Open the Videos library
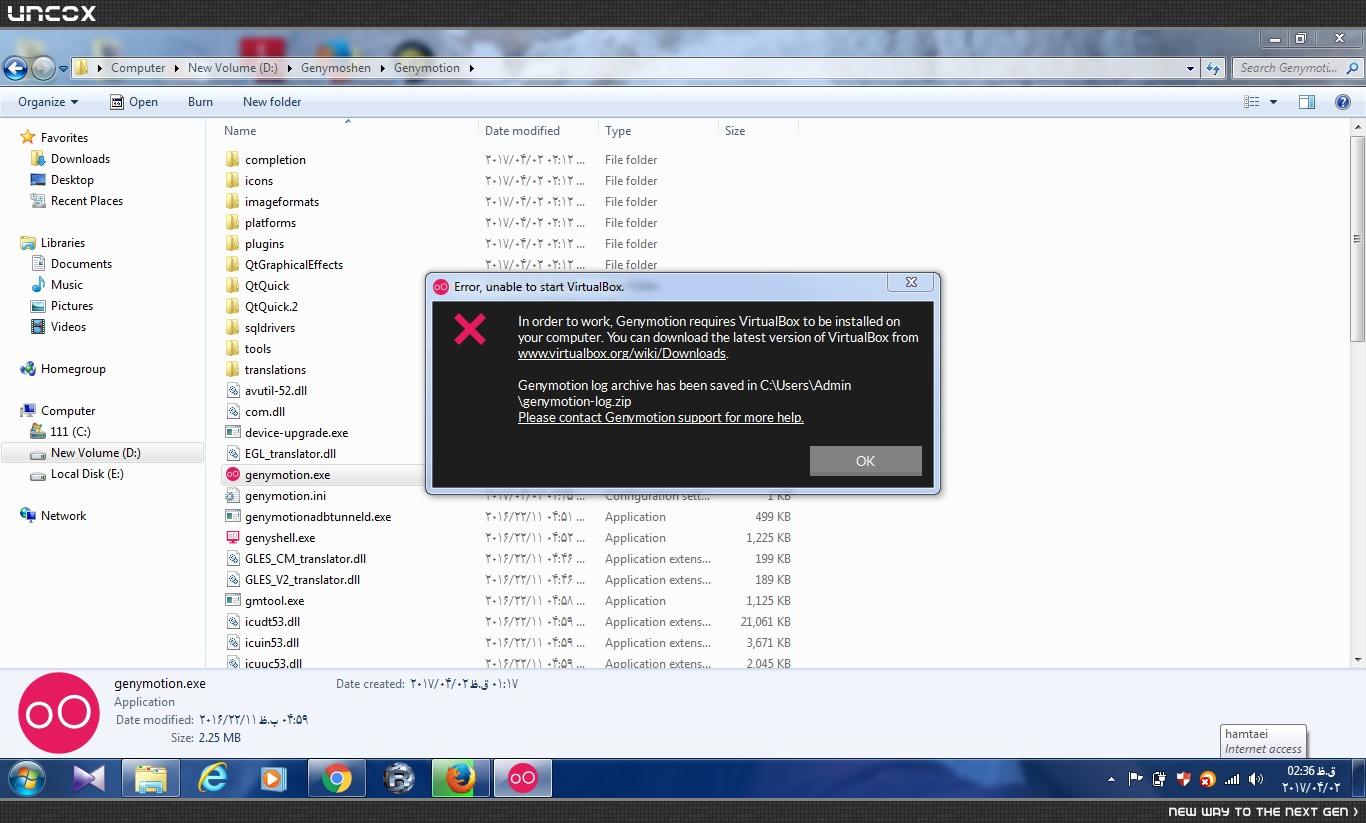This screenshot has width=1366, height=823. [69, 327]
